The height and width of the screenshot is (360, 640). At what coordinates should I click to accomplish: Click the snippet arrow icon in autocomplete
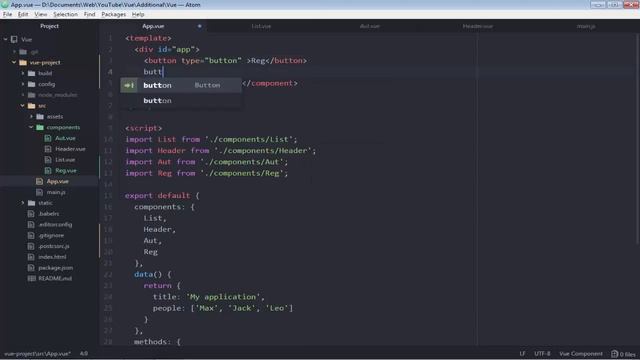pos(129,85)
